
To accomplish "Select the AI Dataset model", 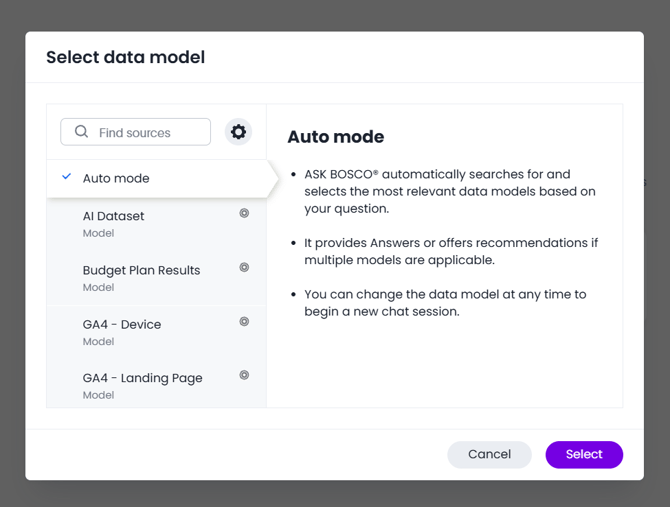I will pyautogui.click(x=113, y=216).
